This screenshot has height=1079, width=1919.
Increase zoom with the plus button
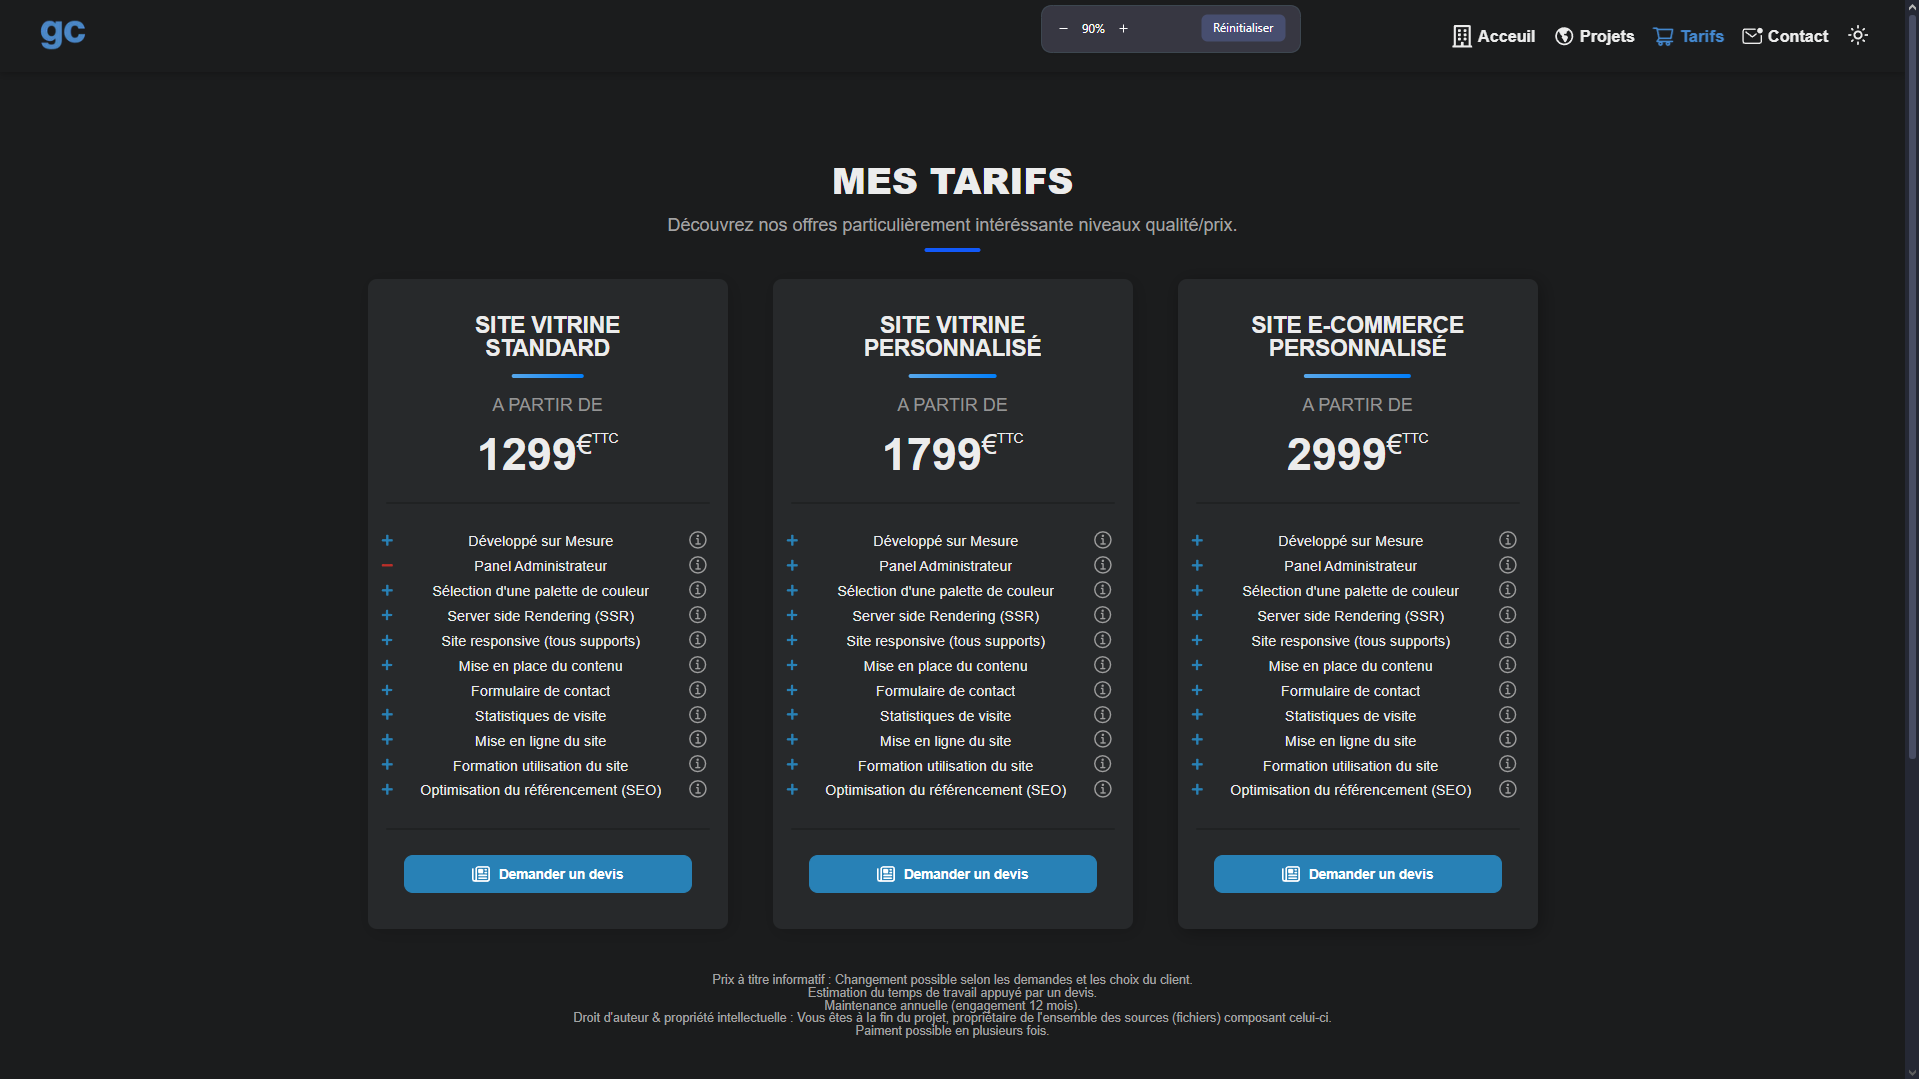1123,29
